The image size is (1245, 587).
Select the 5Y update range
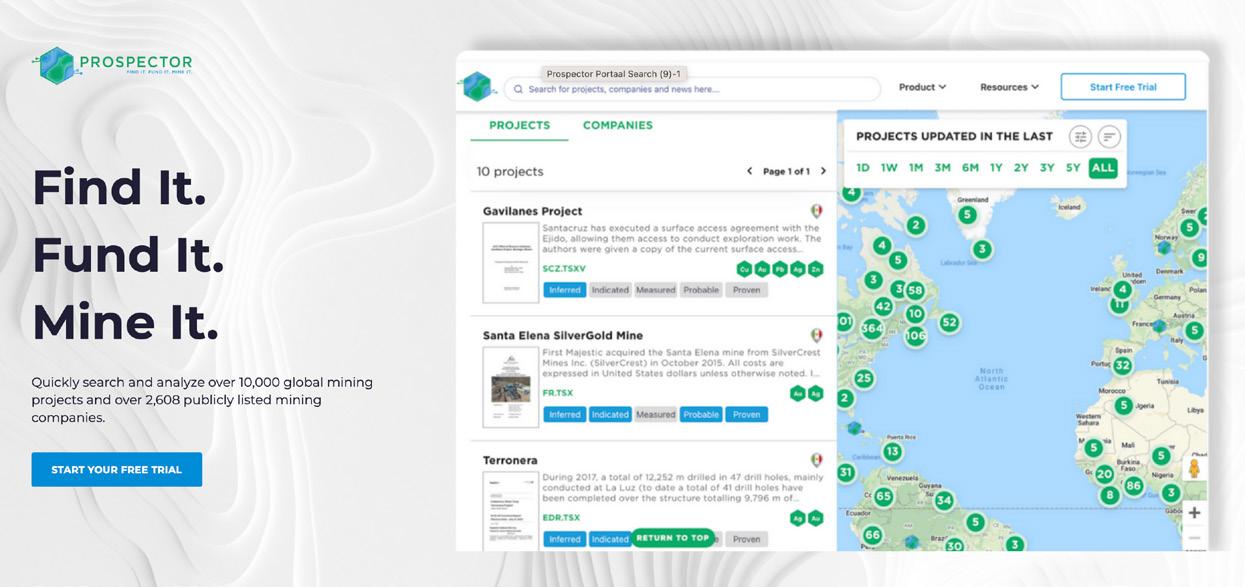click(x=1073, y=168)
